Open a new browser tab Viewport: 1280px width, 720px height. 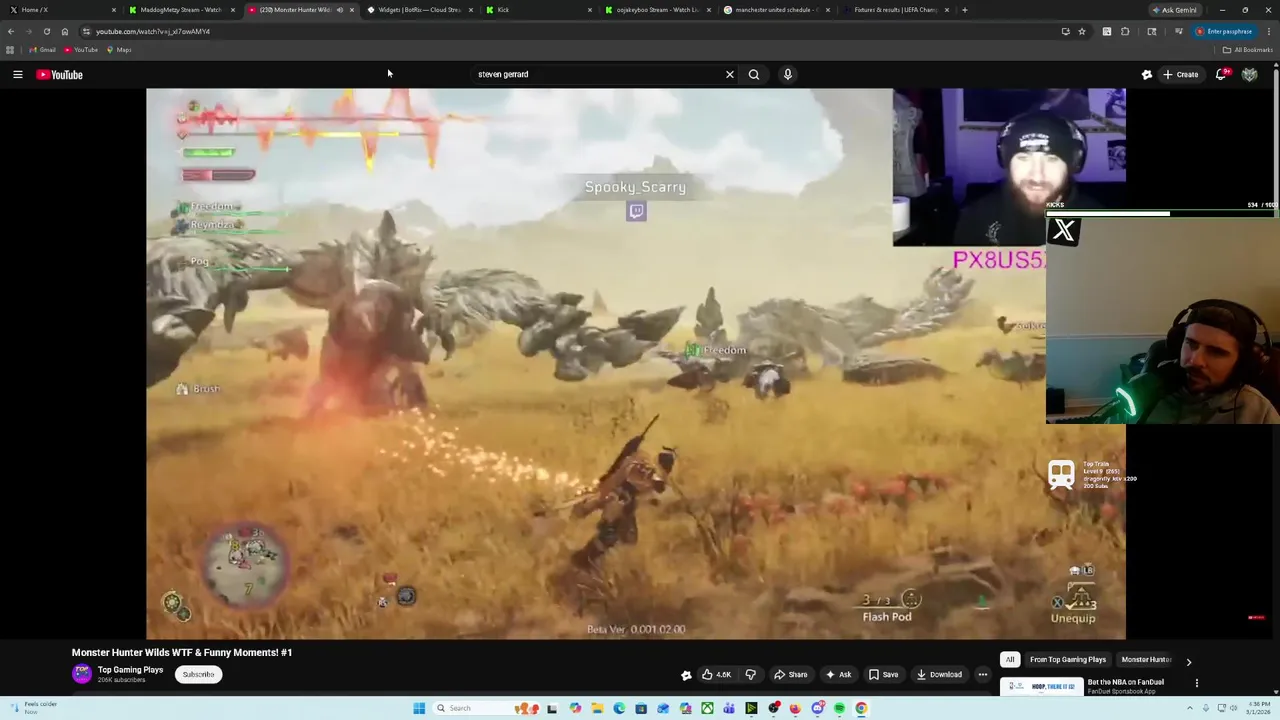[x=964, y=10]
